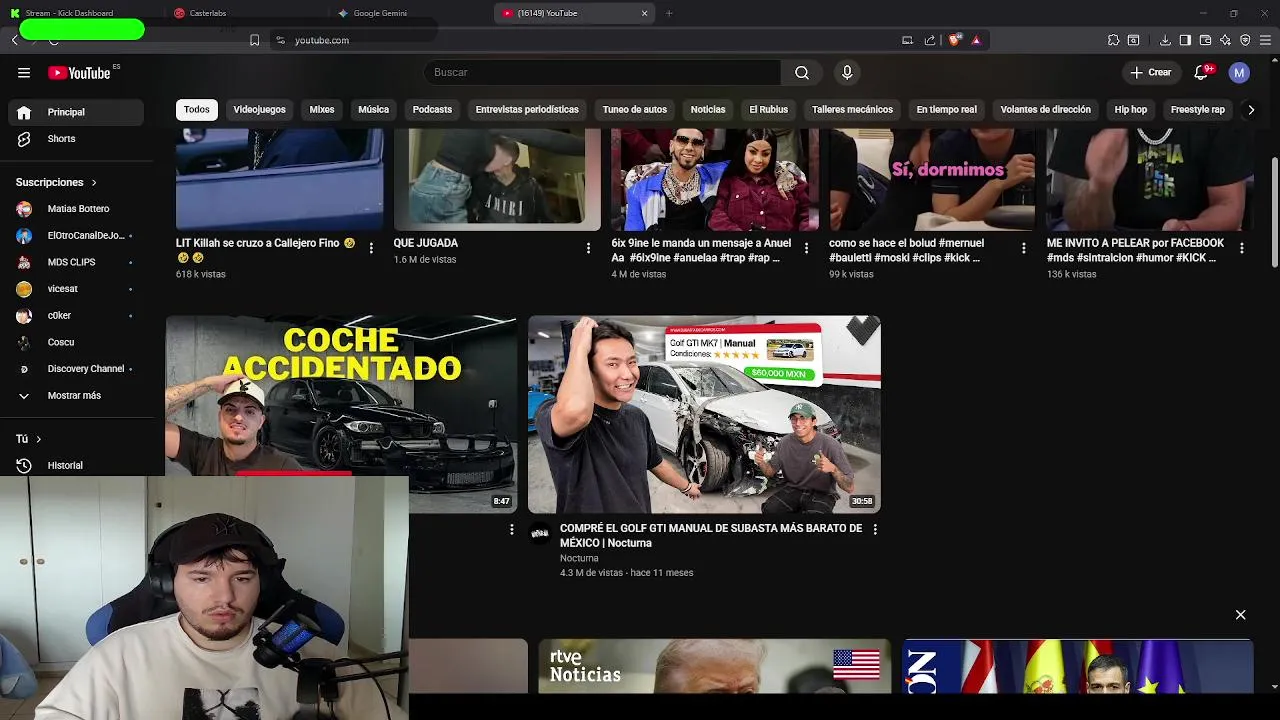
Task: Bookmark this page icon
Action: click(x=254, y=40)
